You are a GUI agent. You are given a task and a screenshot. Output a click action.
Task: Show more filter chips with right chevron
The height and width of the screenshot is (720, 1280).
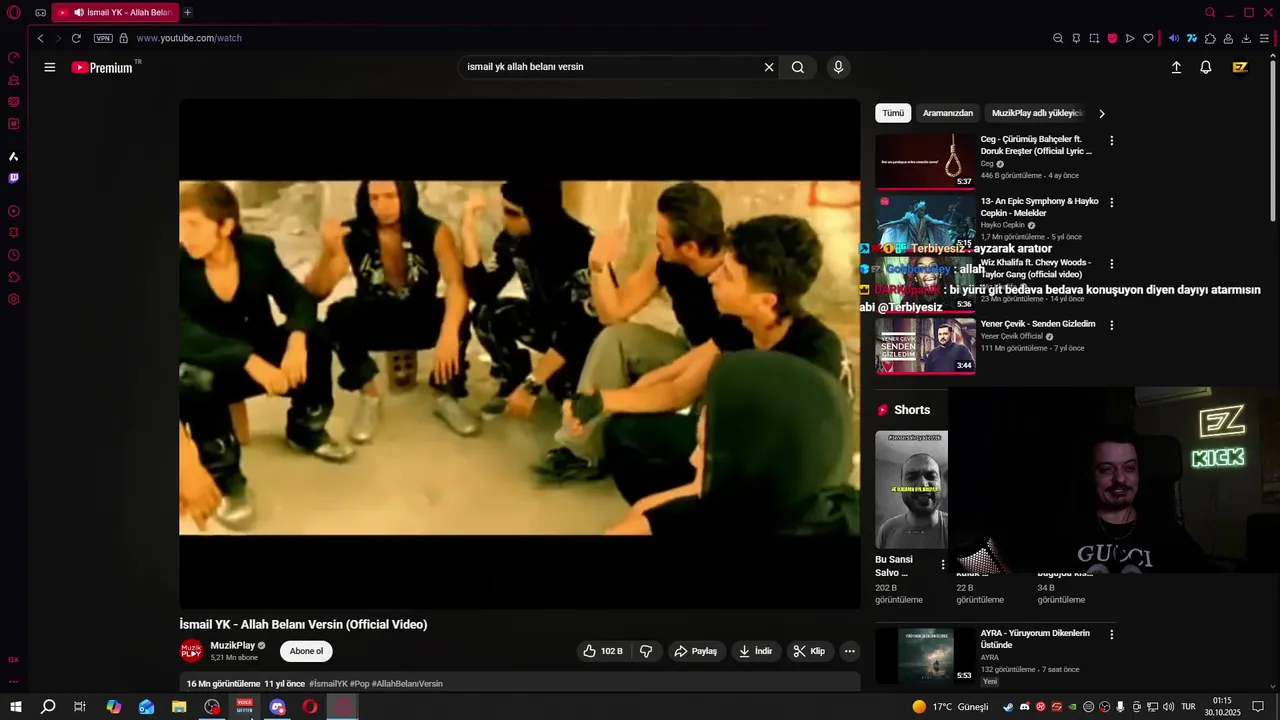1102,113
